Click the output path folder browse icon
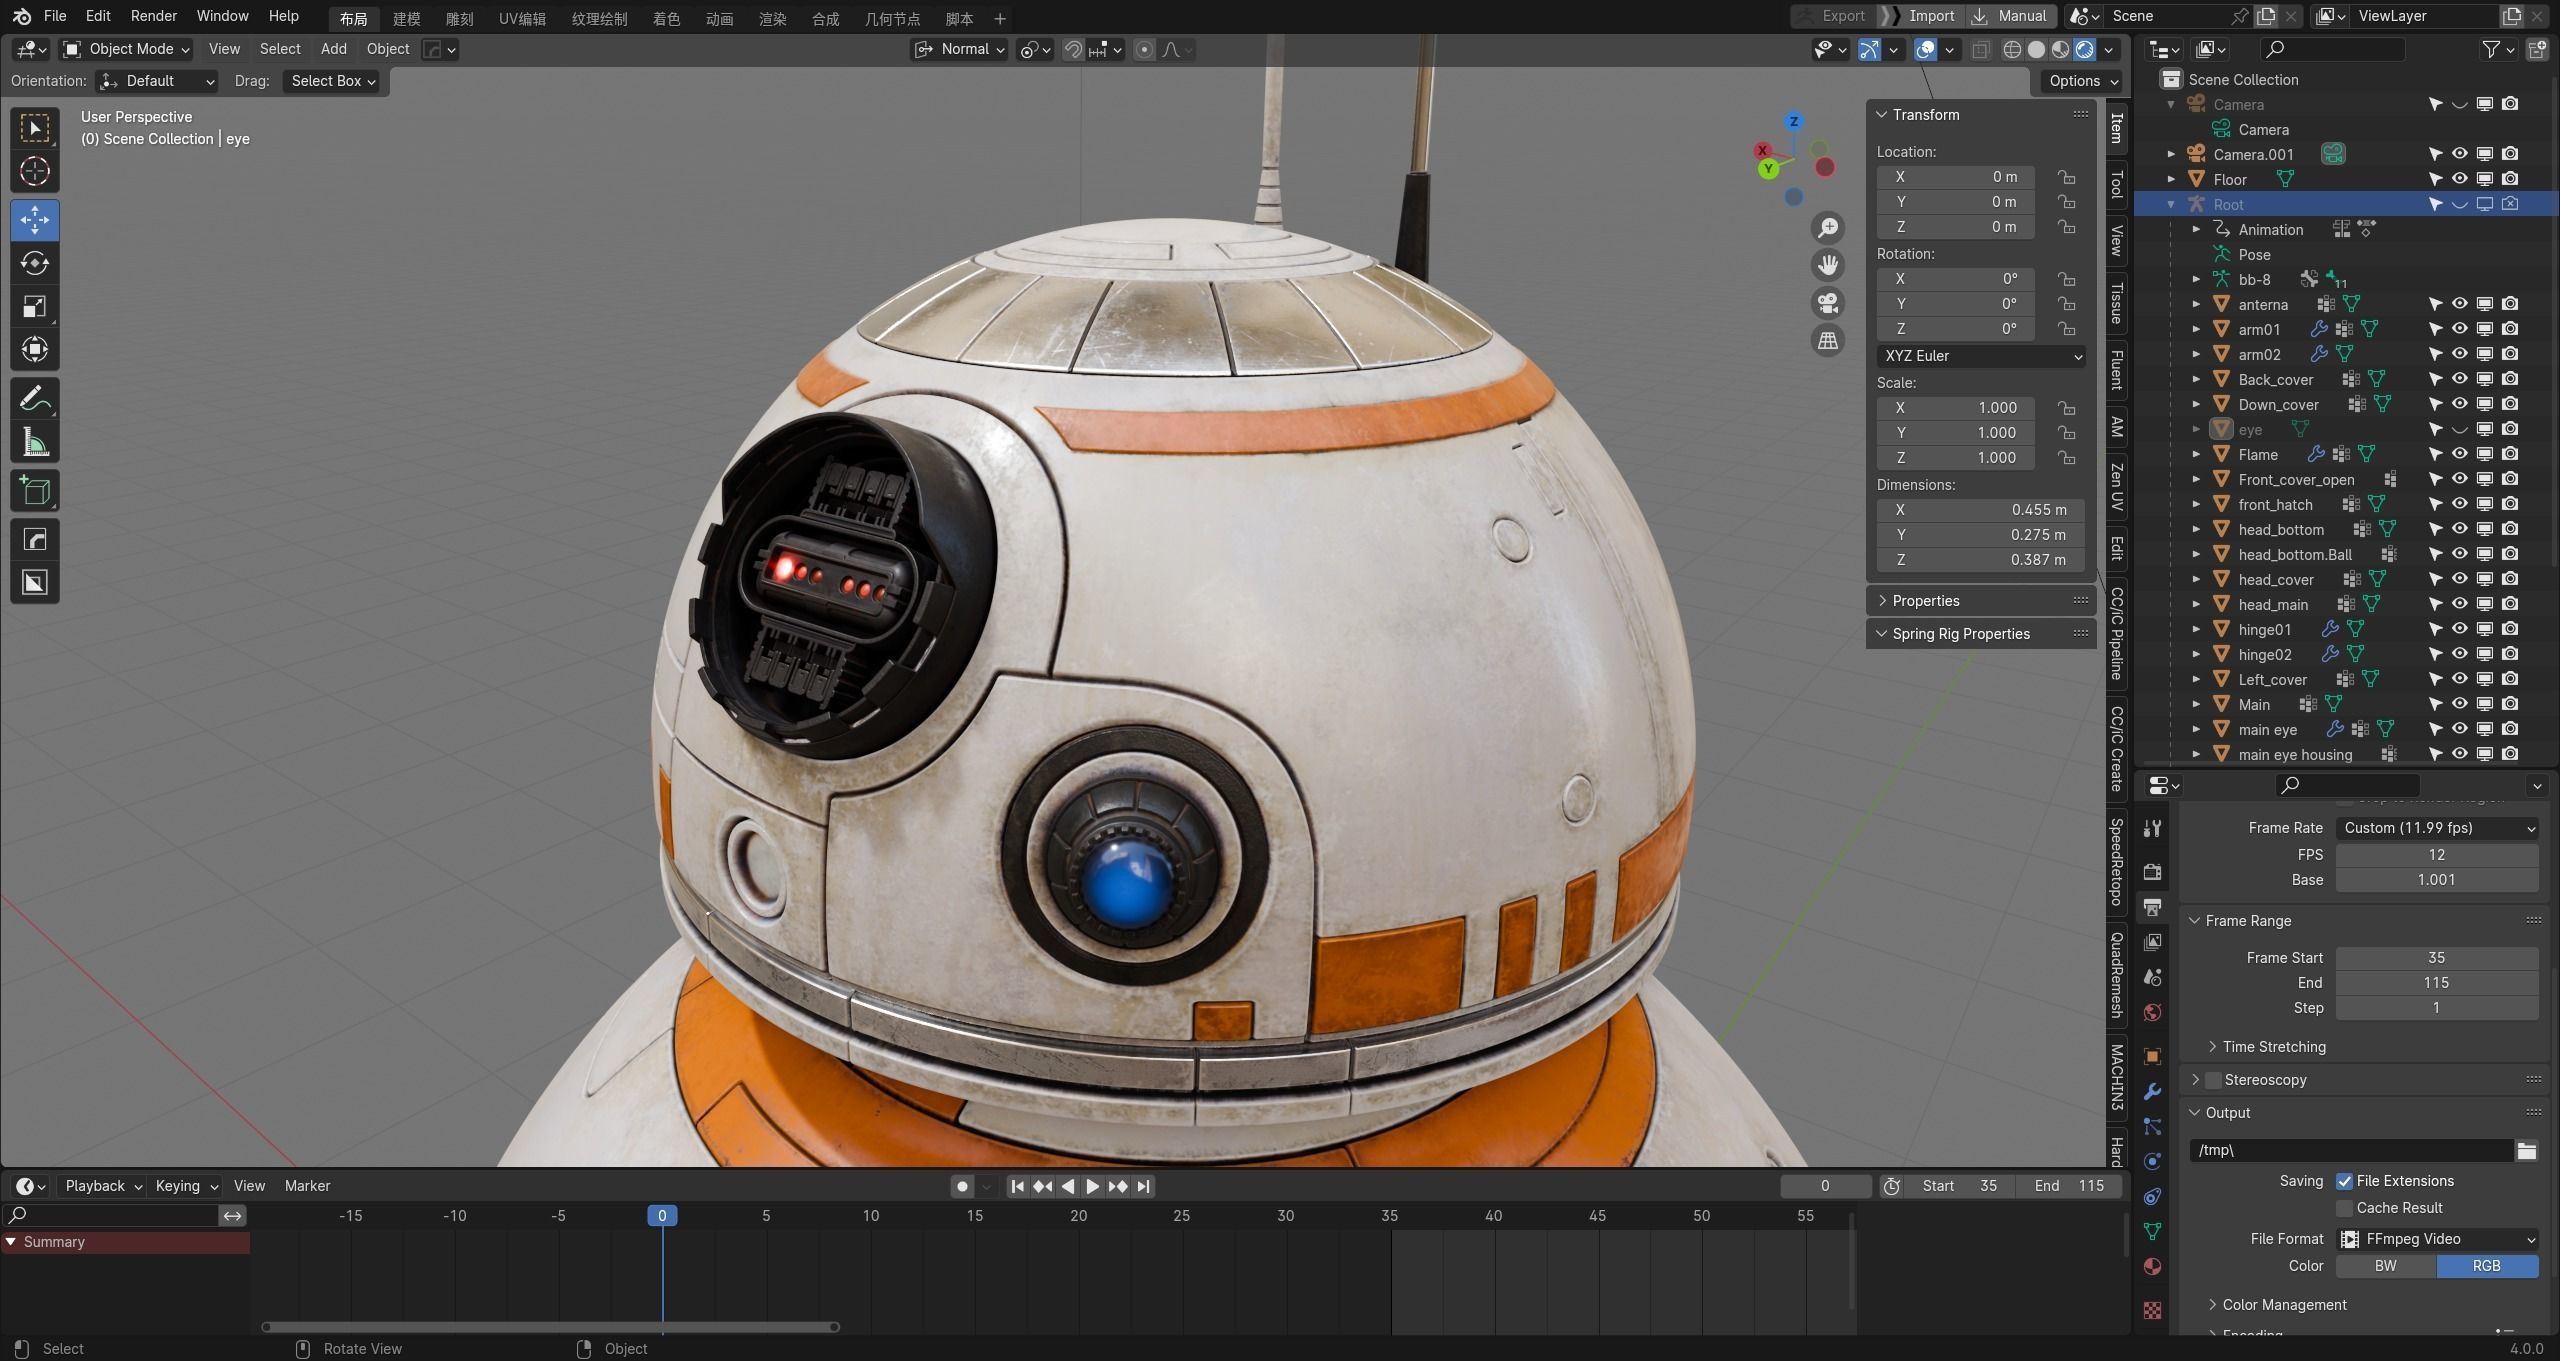2560x1361 pixels. (2527, 1150)
